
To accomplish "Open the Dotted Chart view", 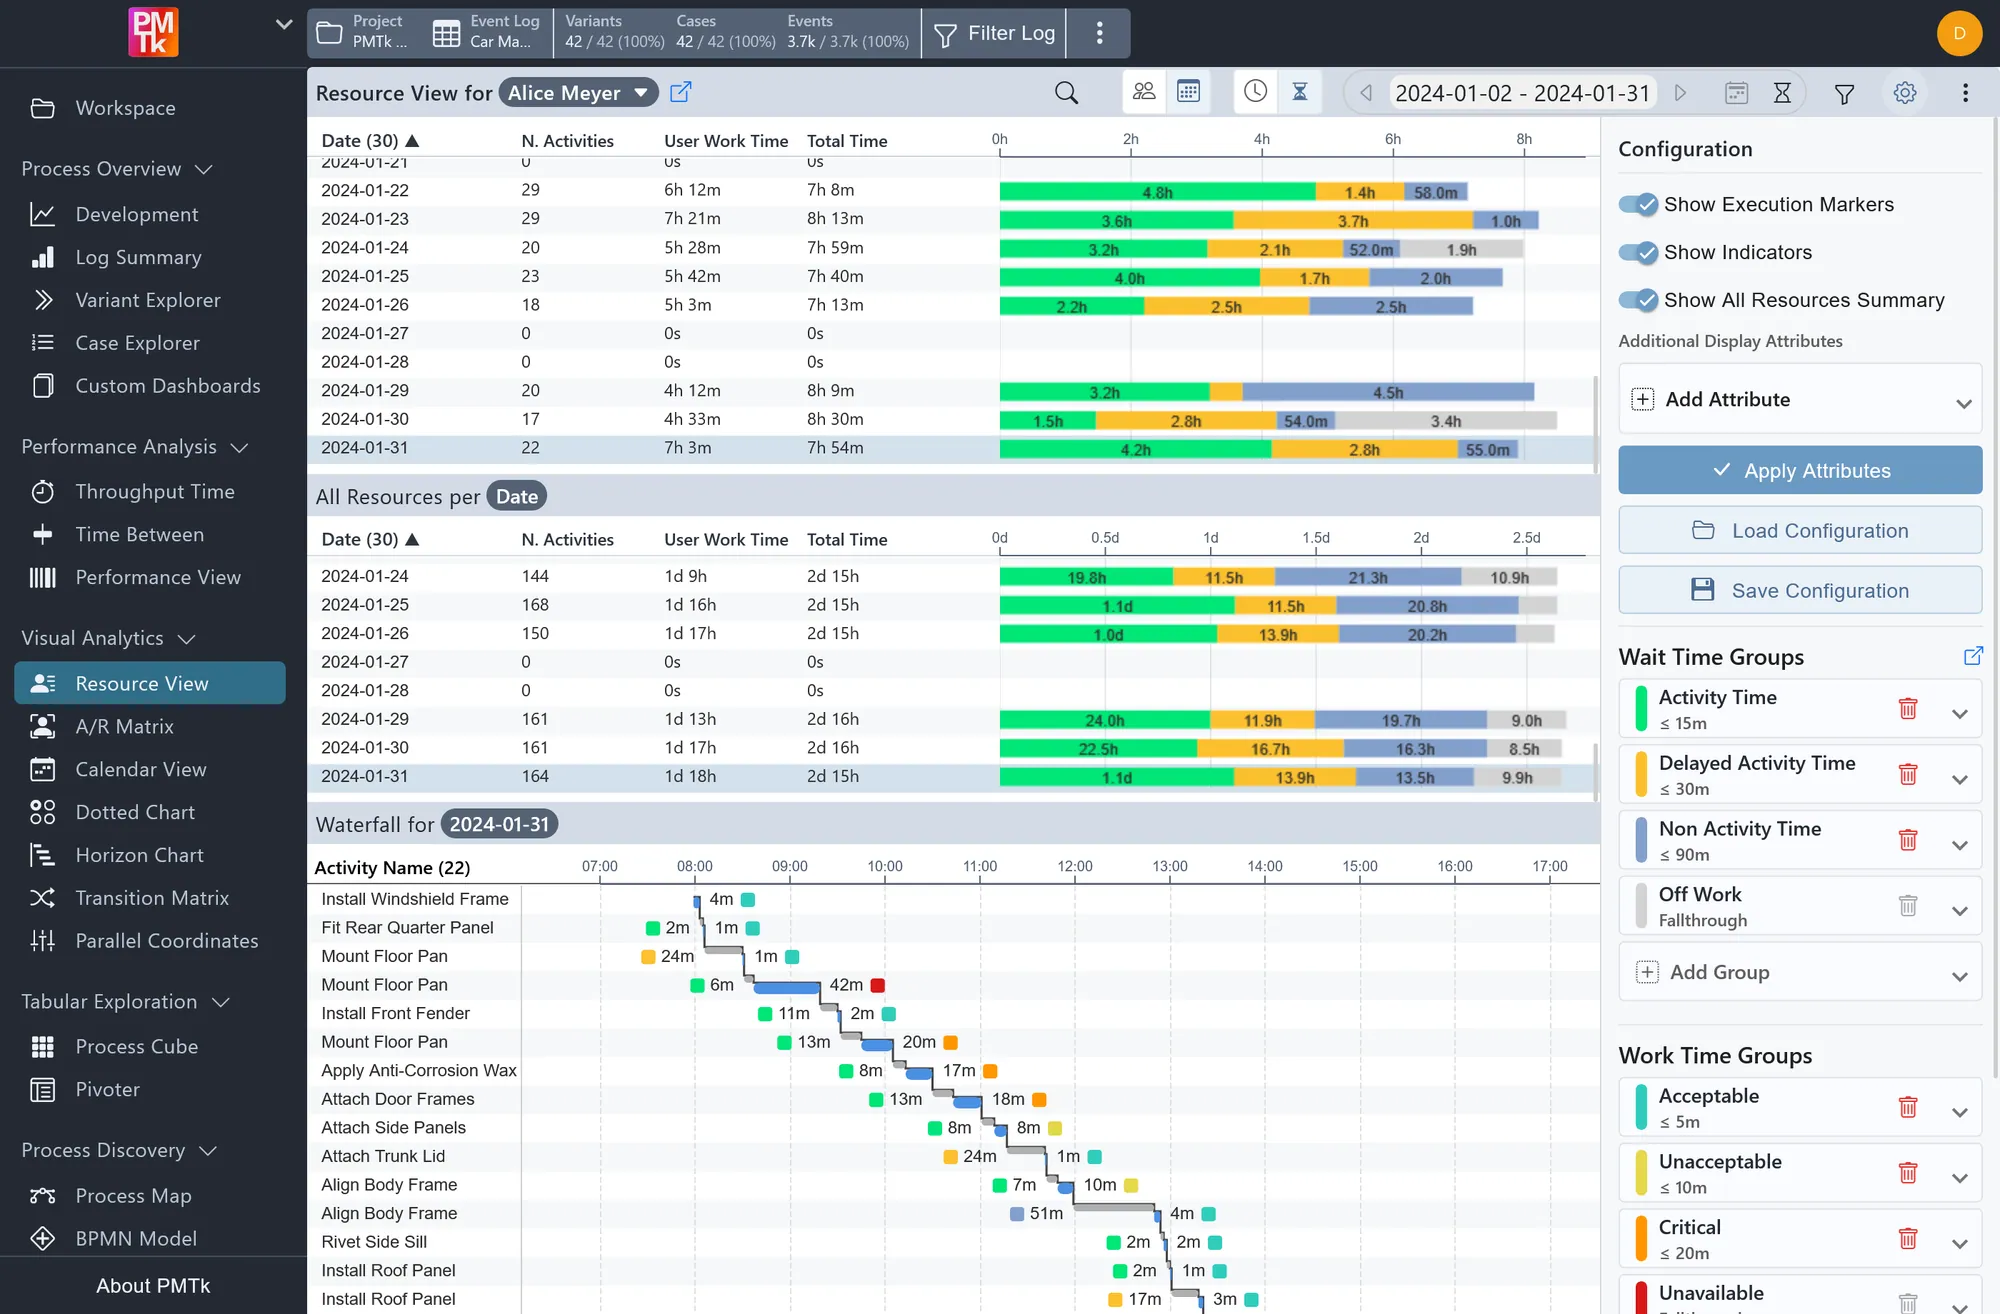I will [x=135, y=812].
